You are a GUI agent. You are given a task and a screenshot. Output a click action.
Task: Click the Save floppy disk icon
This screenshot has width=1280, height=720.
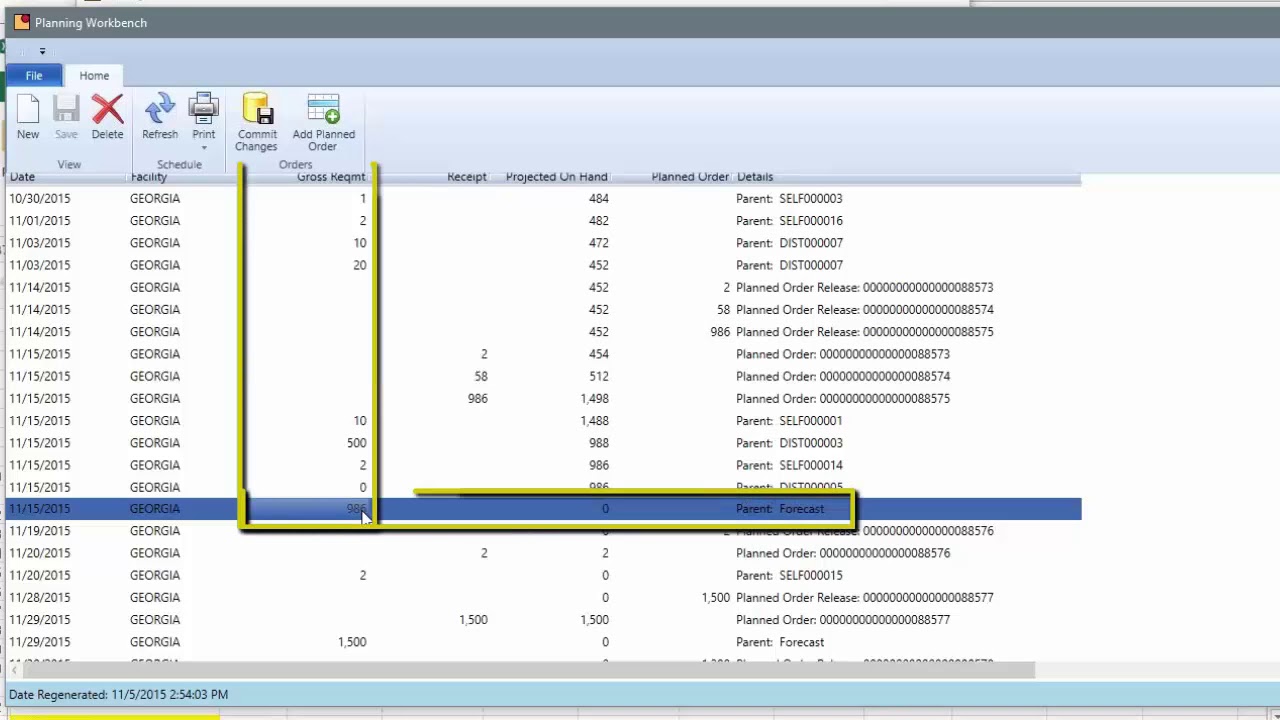pos(66,110)
